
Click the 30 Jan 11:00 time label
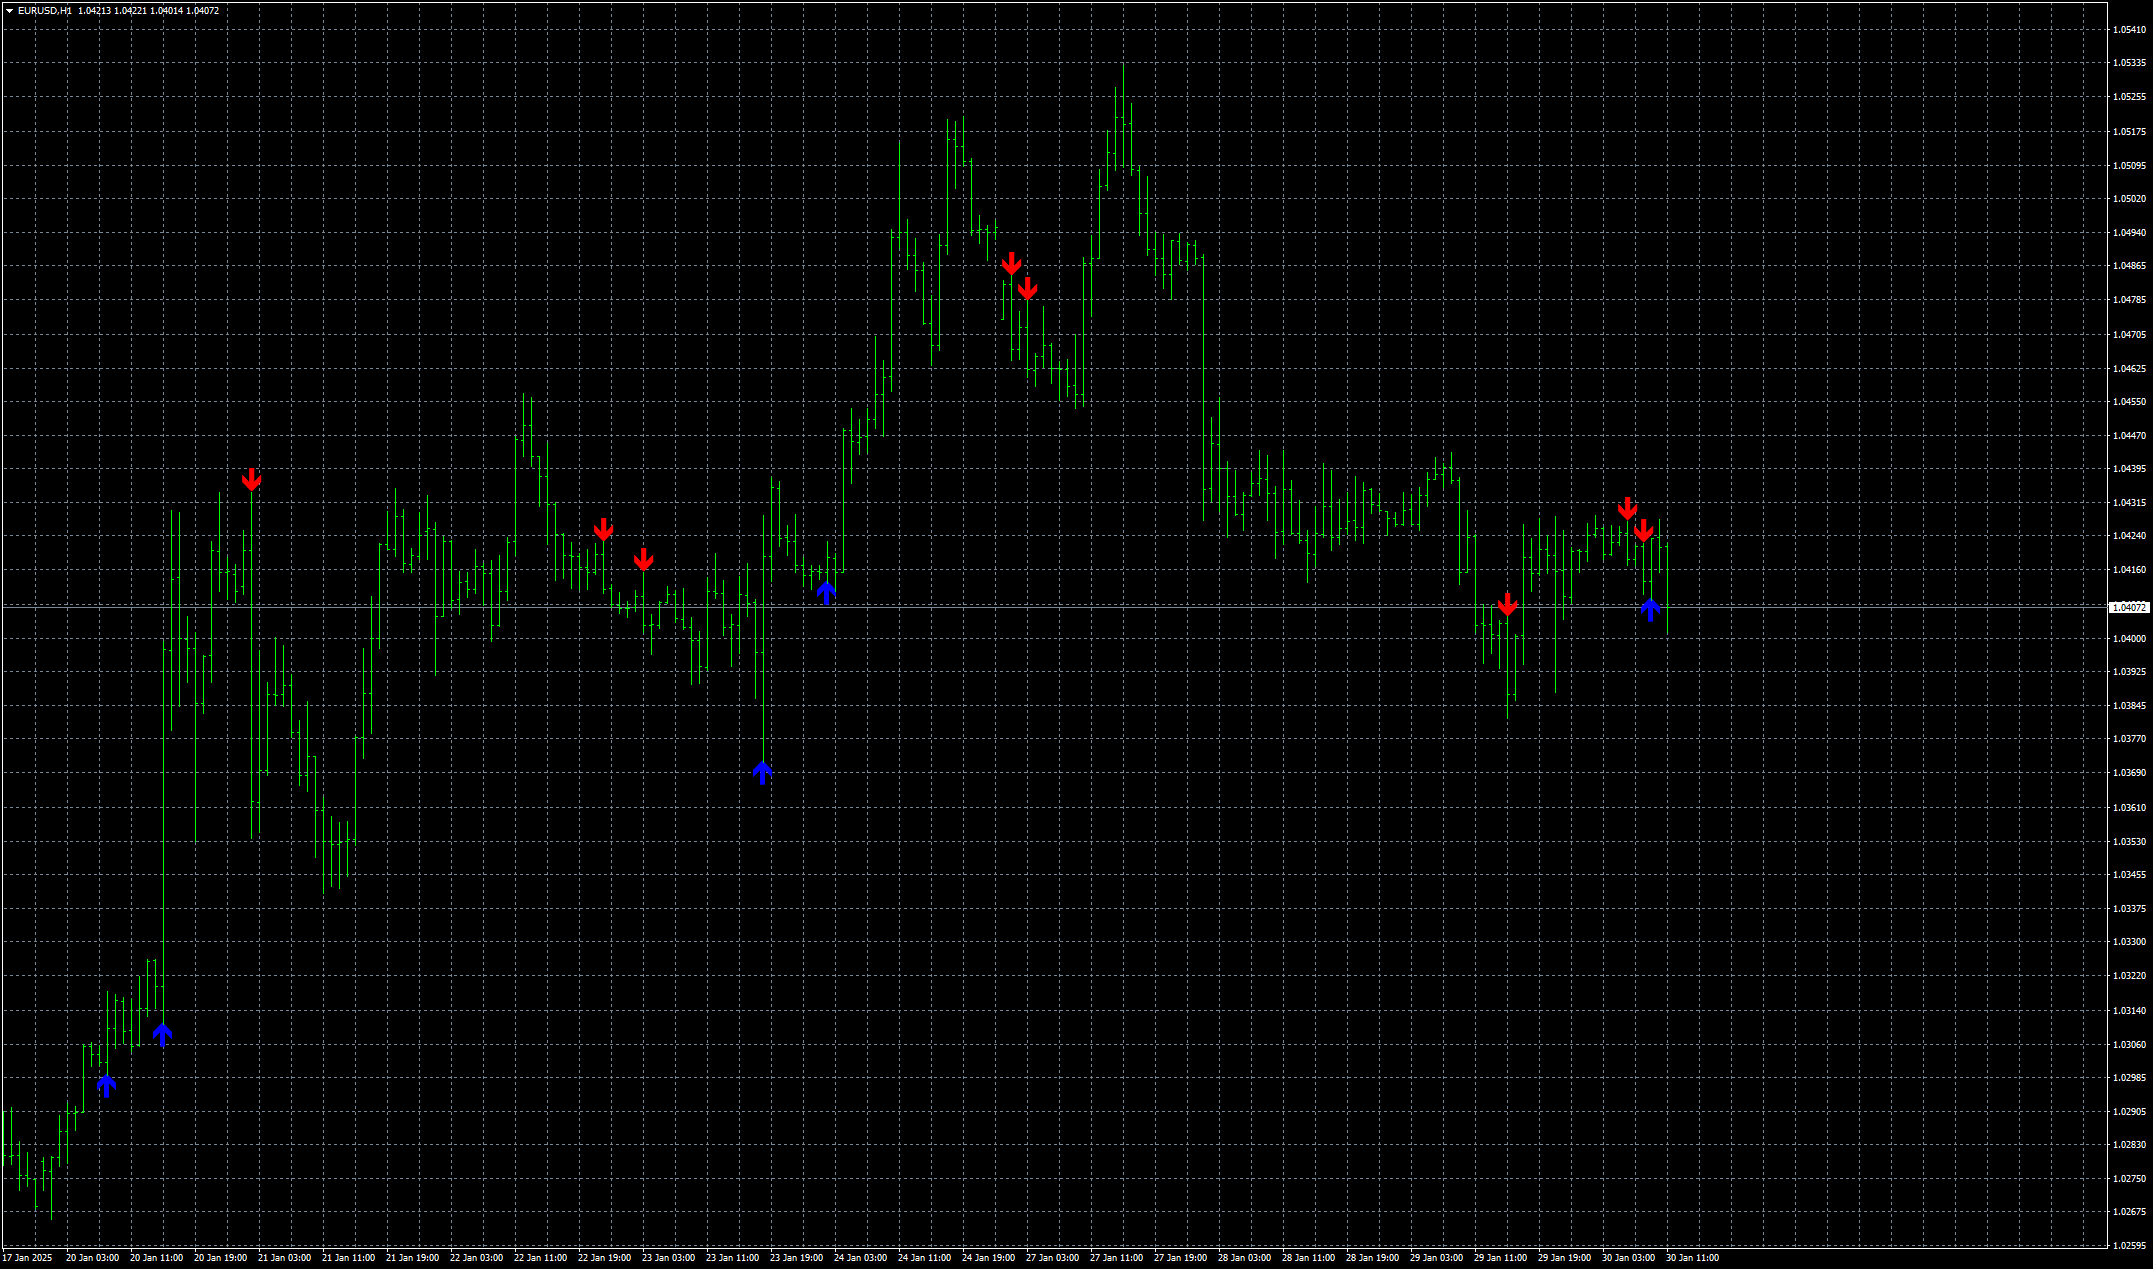(1692, 1258)
